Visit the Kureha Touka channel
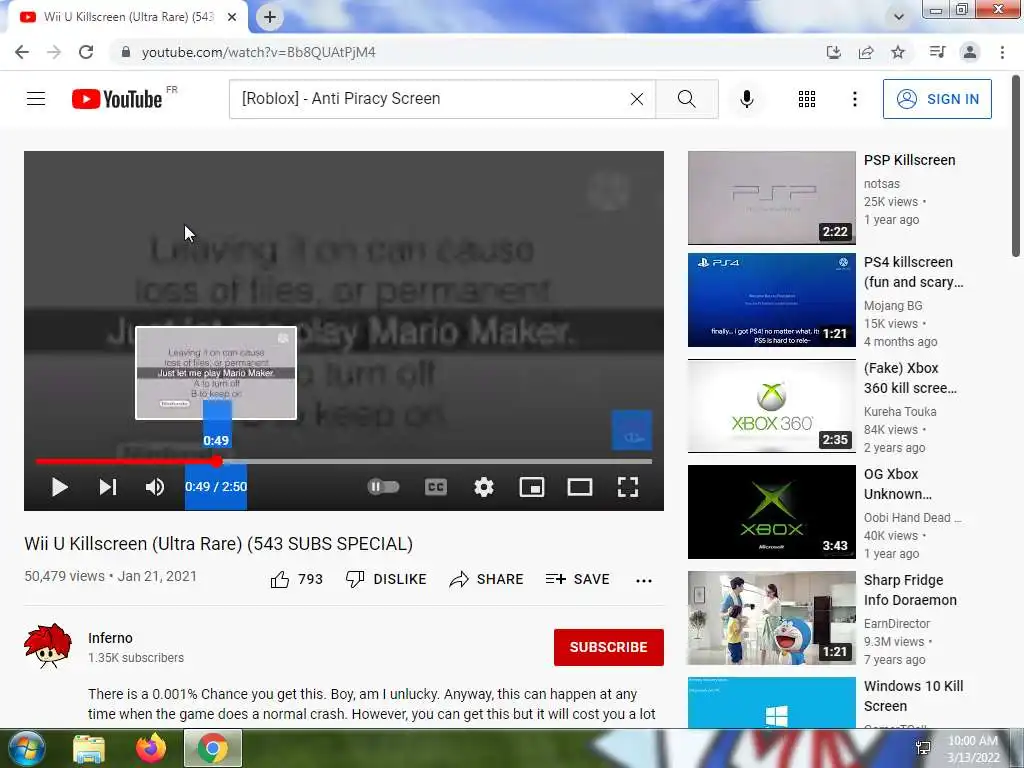Image resolution: width=1024 pixels, height=768 pixels. [x=900, y=411]
